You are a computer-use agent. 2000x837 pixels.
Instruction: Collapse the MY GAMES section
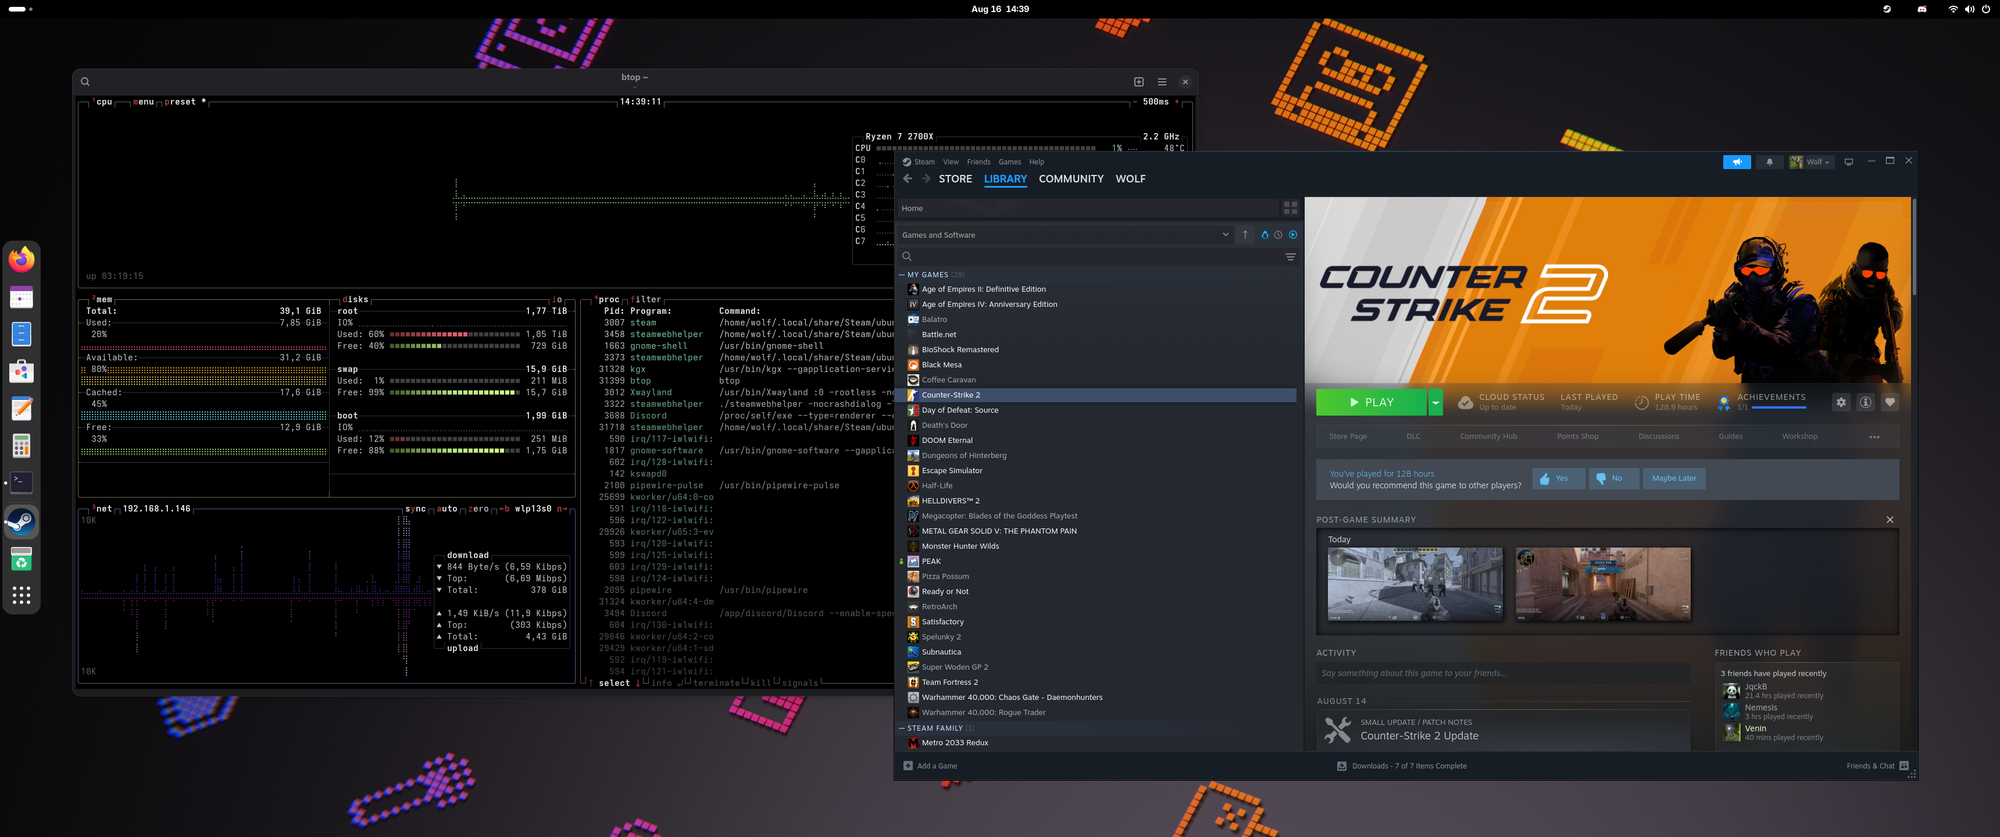(901, 274)
